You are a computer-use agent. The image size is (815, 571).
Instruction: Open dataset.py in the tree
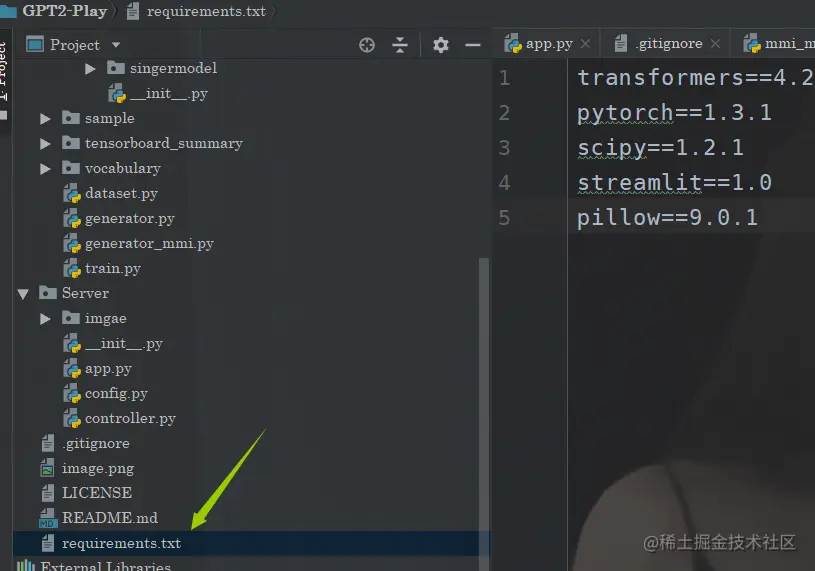click(x=121, y=194)
